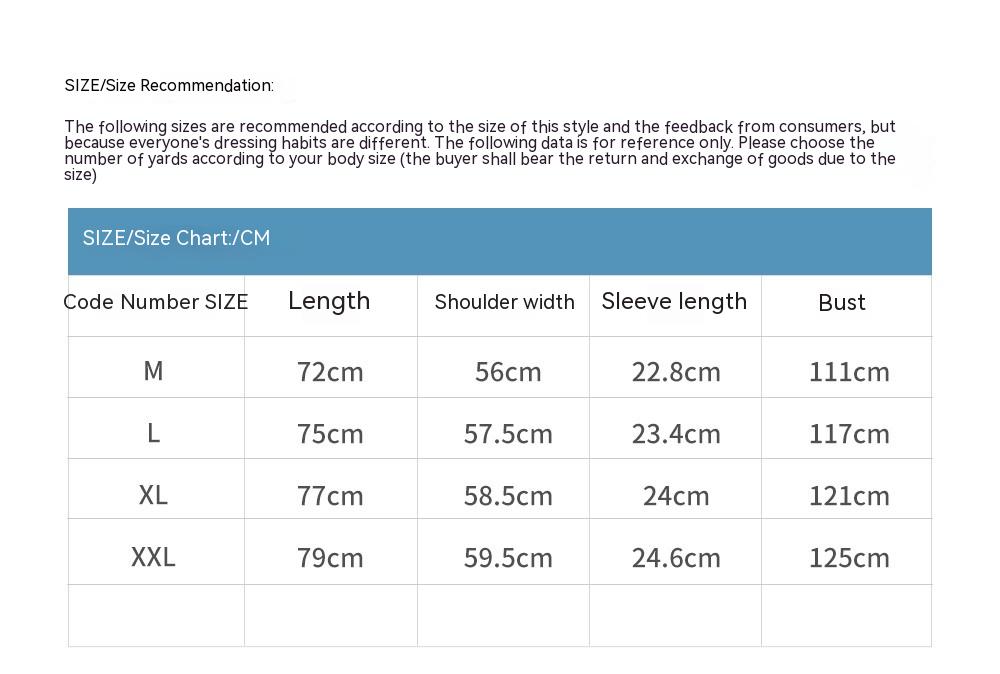Select the 58.5cm shoulder width cell
The image size is (1000, 674).
[x=508, y=496]
